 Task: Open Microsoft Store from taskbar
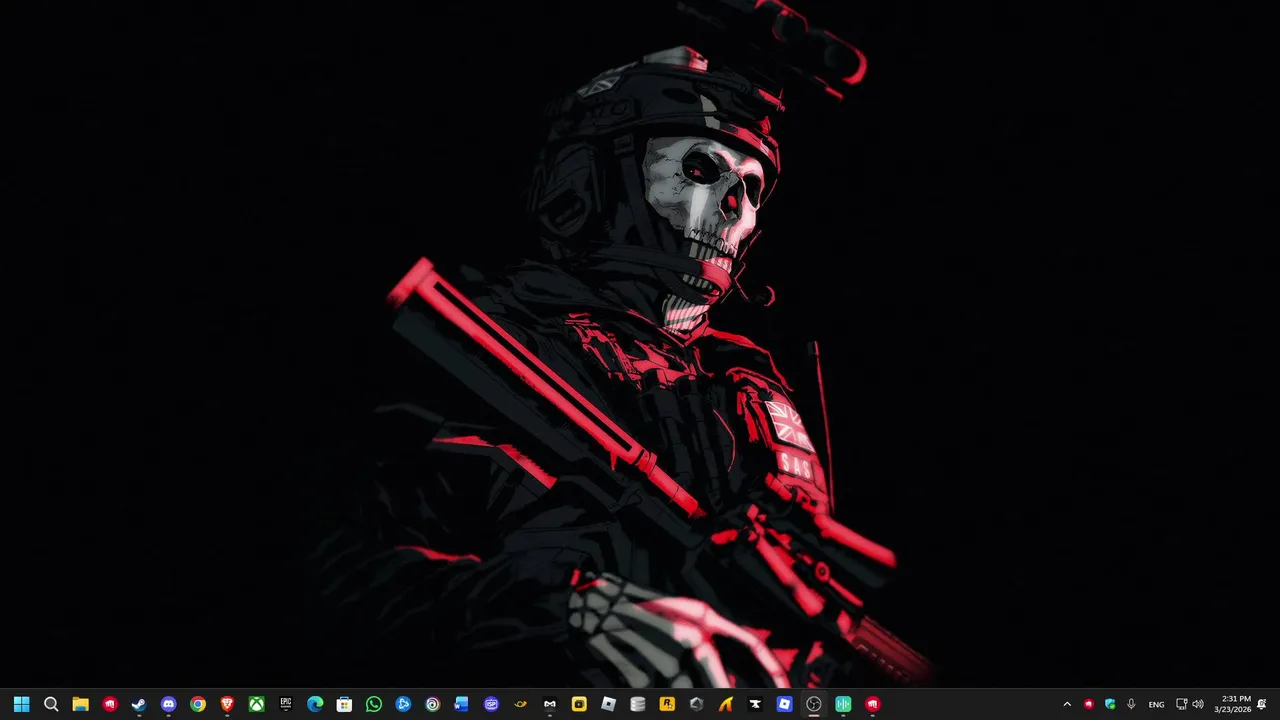pos(344,704)
